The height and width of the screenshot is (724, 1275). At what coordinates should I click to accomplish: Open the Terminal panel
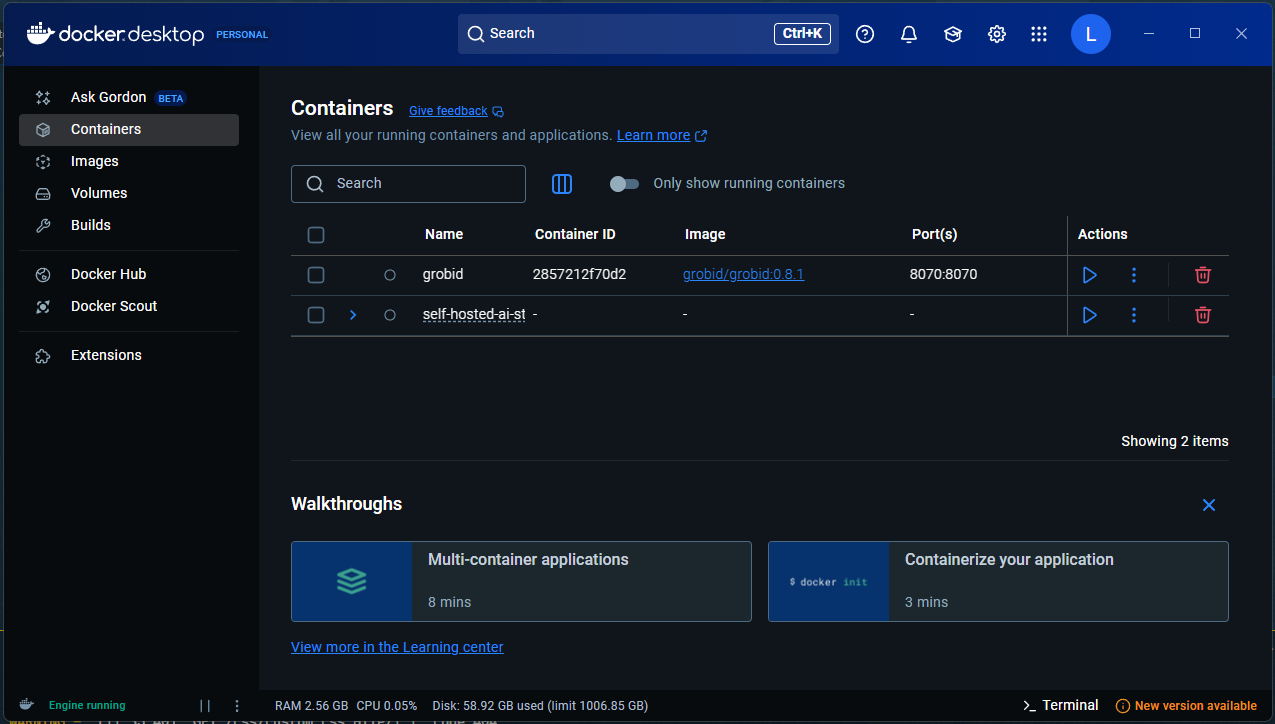coord(1060,705)
